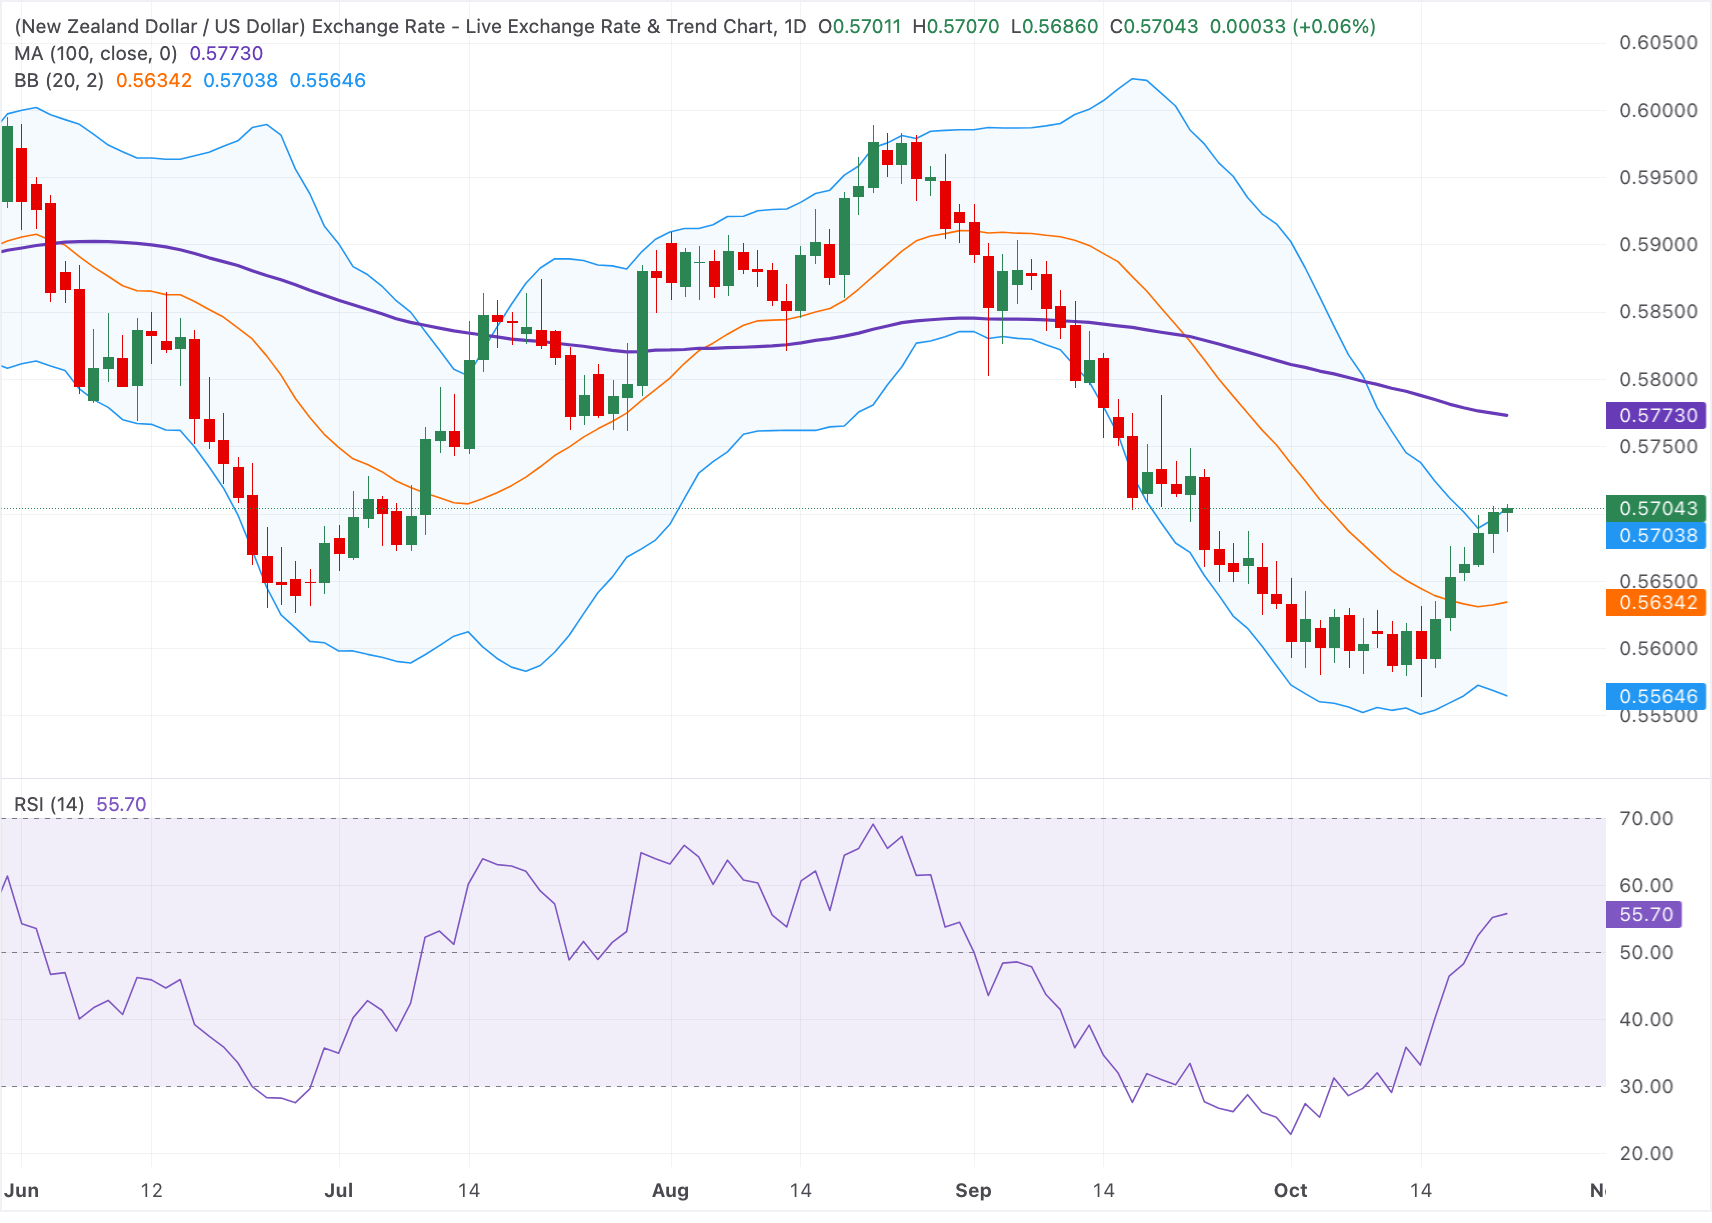Click the chart title 'Exchange Rate - Live Exchange Rate & Trend Chart'
Image resolution: width=1712 pixels, height=1223 pixels.
click(x=544, y=26)
